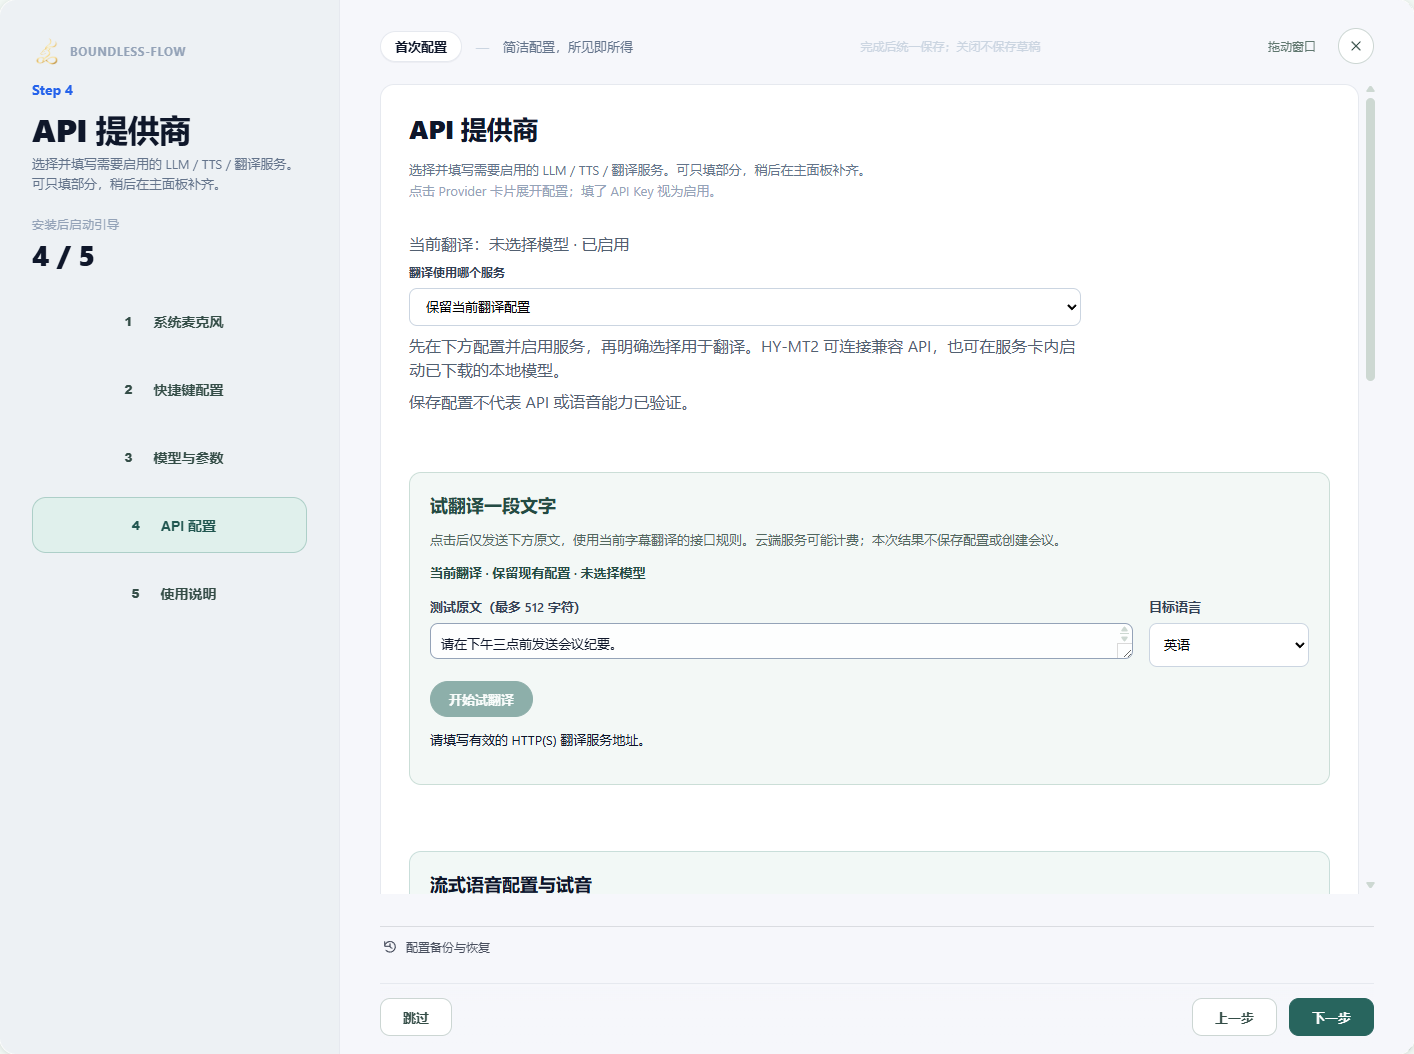The image size is (1414, 1054).
Task: Click the main panel scrollbar thumb
Action: [1370, 239]
